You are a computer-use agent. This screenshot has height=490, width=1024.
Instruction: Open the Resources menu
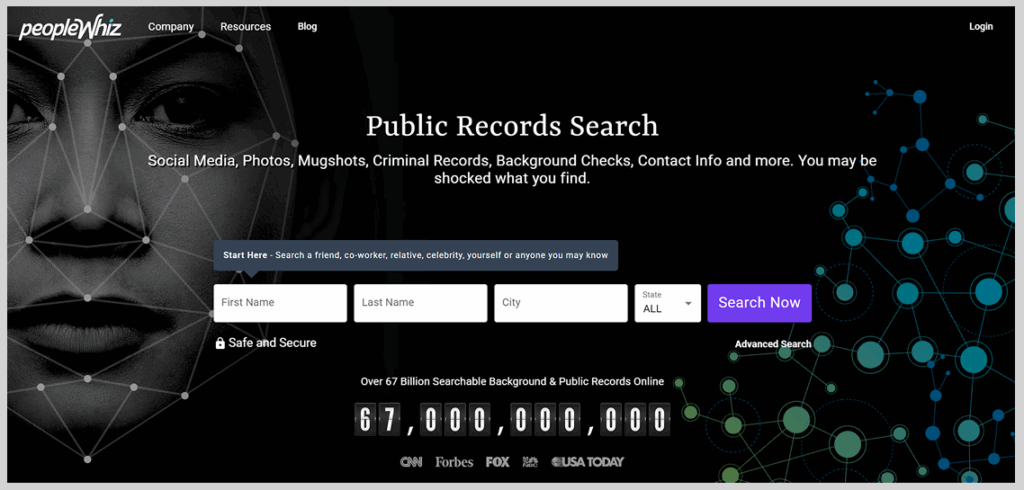click(x=245, y=27)
